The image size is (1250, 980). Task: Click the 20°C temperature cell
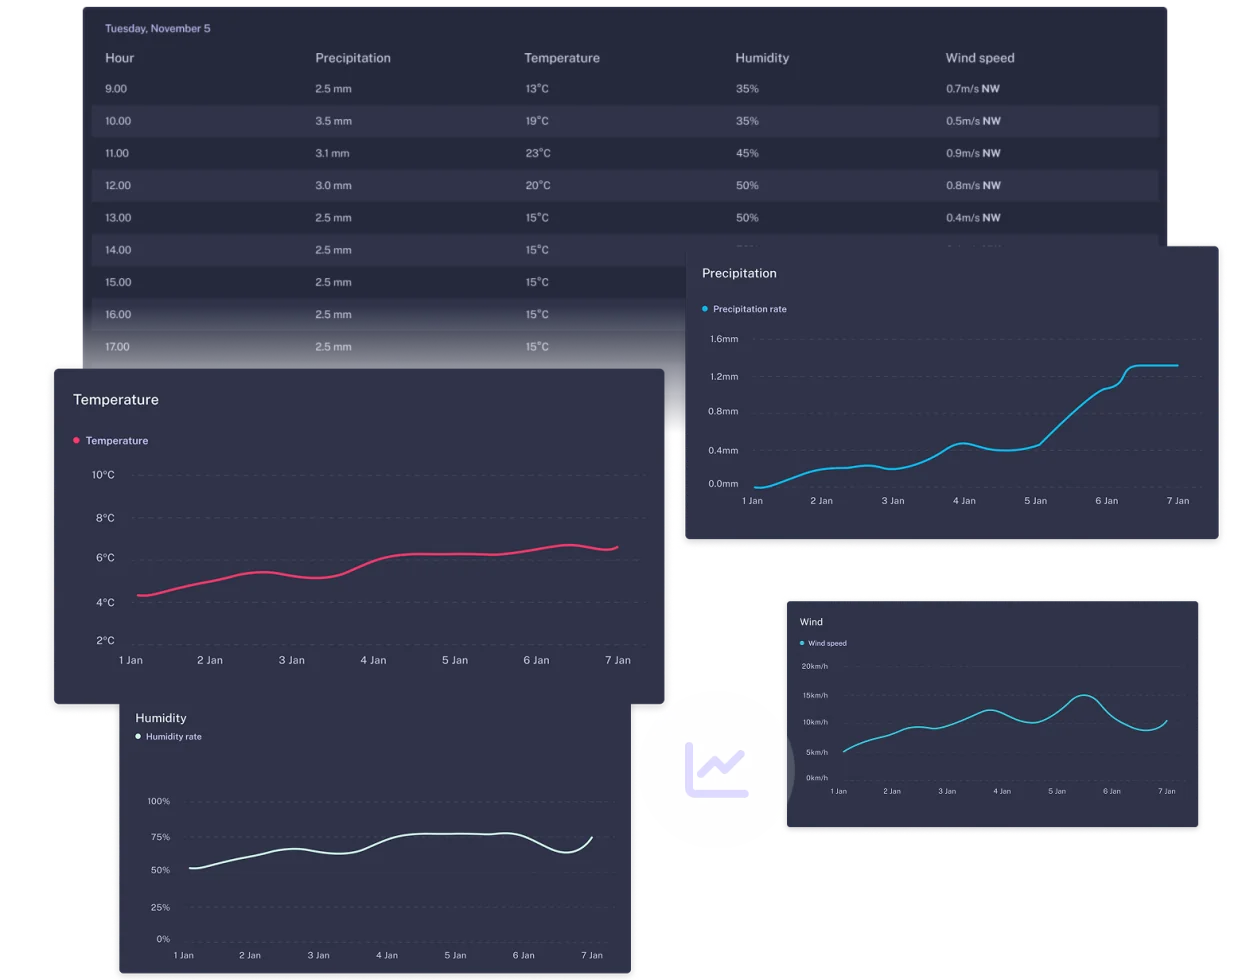(538, 185)
